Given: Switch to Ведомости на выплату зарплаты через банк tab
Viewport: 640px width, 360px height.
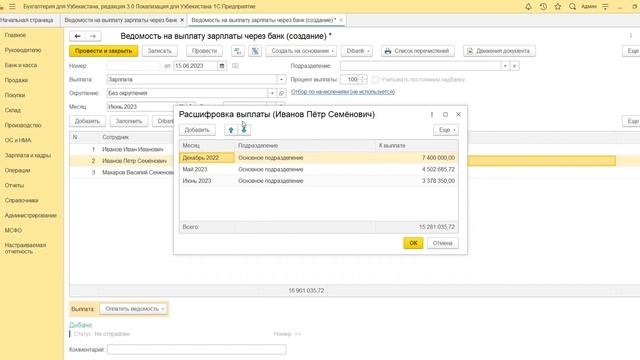Looking at the screenshot, I should point(121,20).
